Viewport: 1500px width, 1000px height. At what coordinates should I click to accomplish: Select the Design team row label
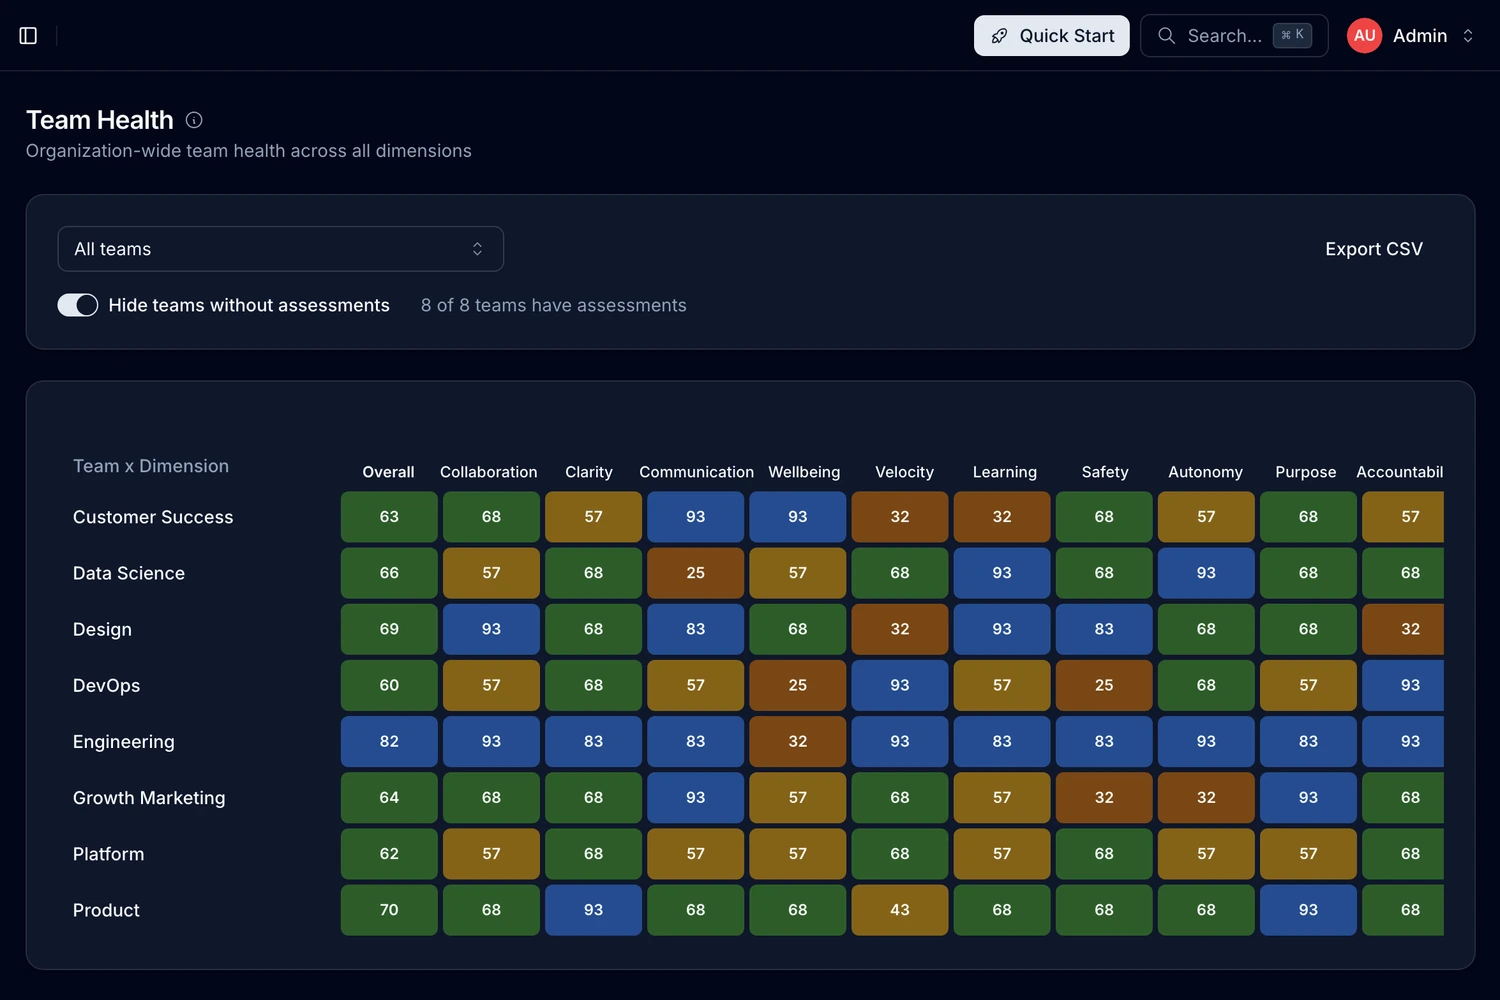102,629
